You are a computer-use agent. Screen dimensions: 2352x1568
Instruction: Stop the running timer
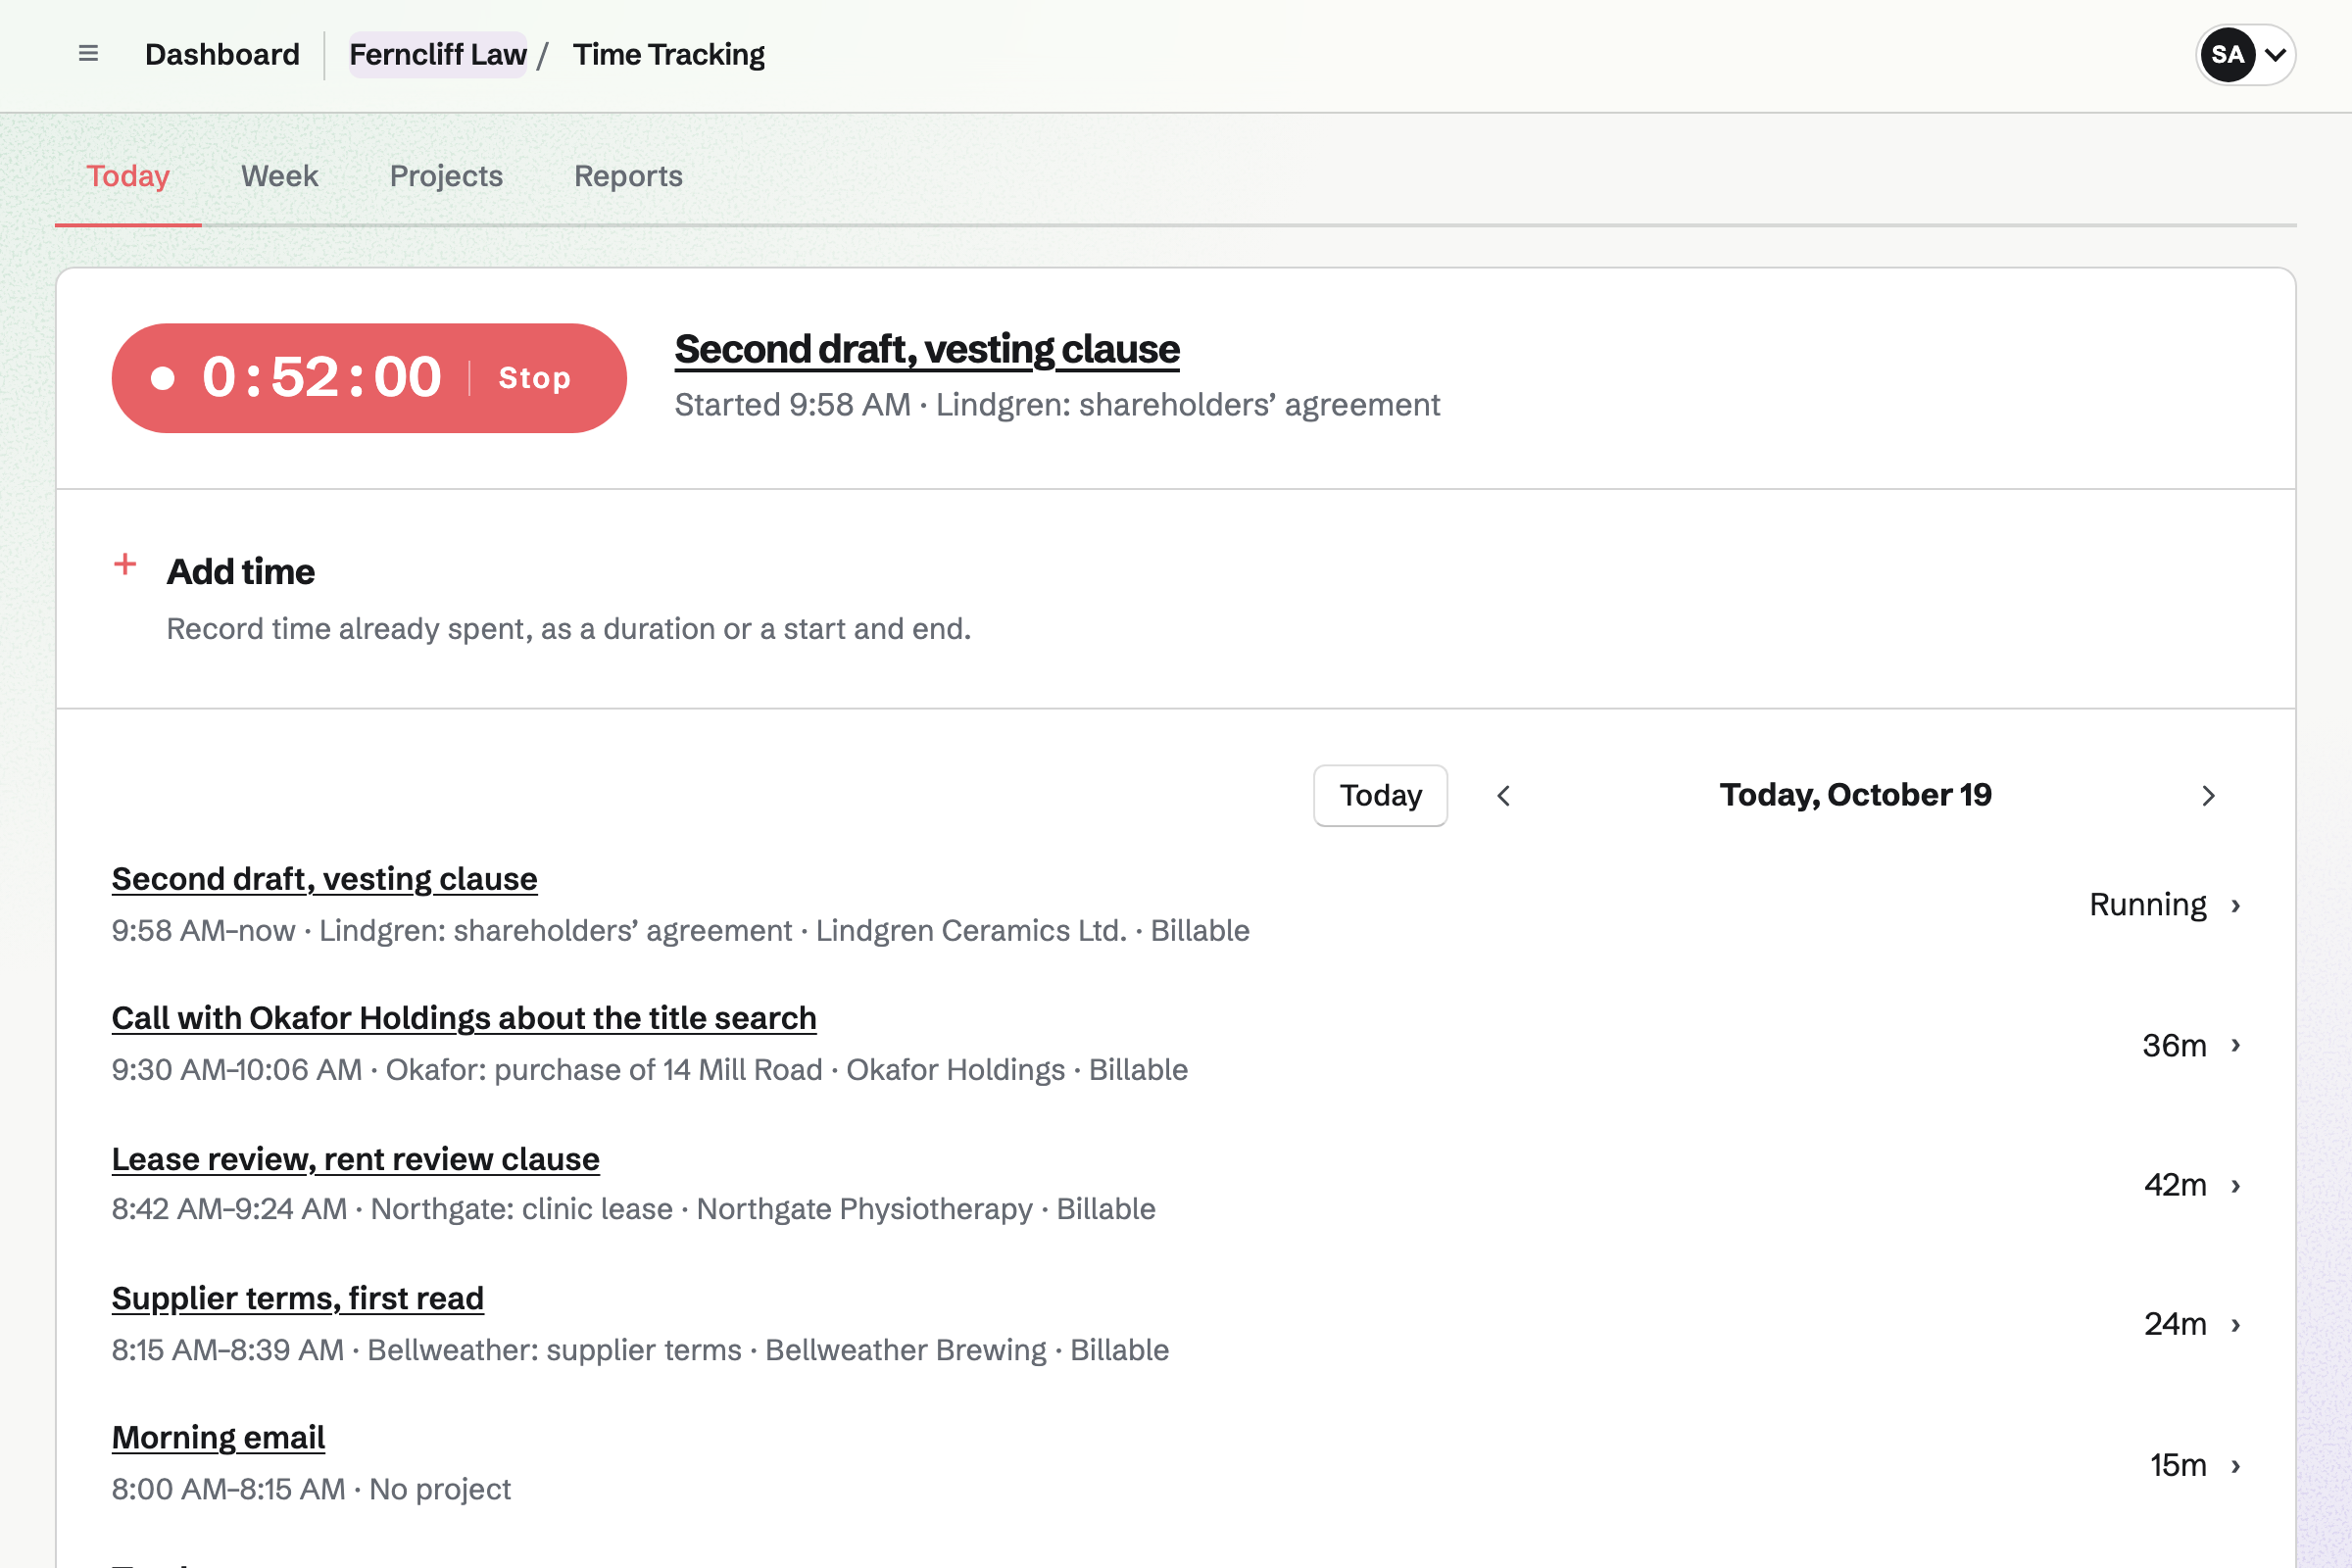point(535,378)
